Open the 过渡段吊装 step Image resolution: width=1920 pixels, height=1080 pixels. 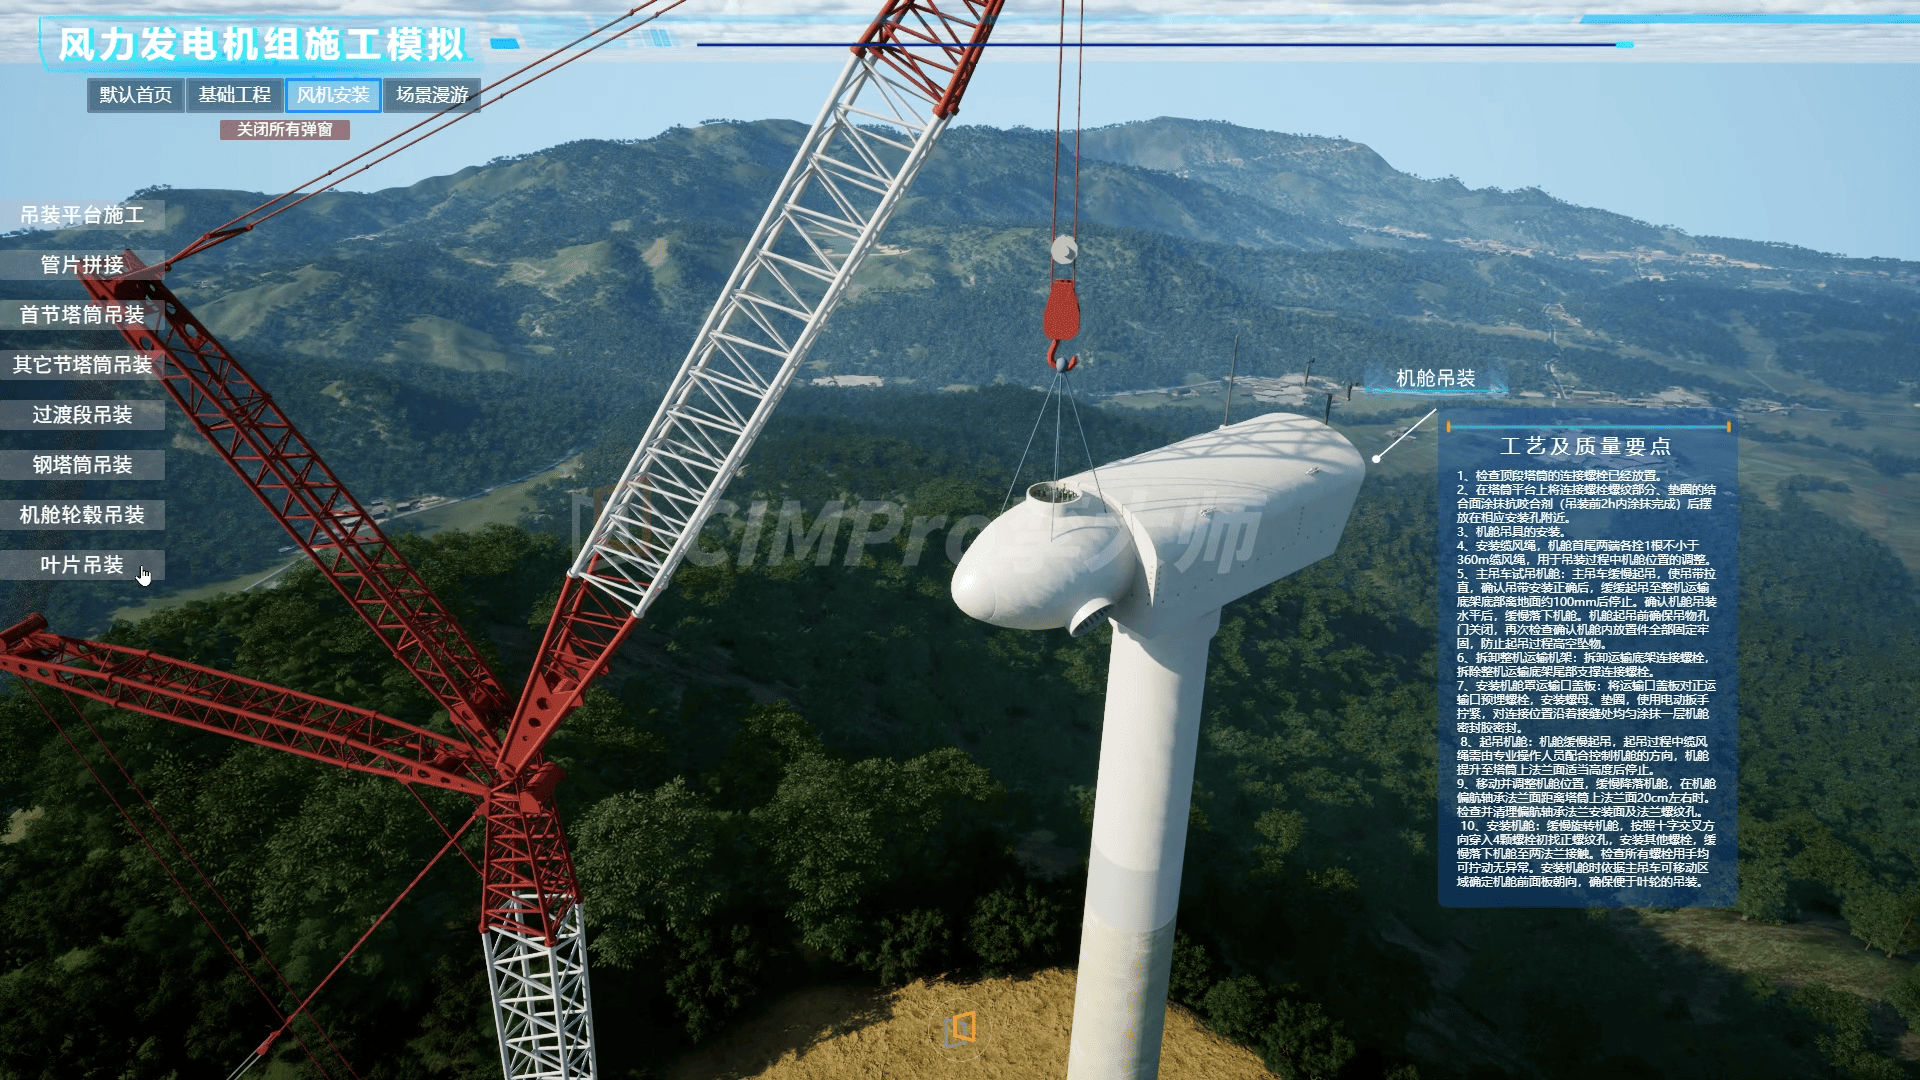[82, 415]
